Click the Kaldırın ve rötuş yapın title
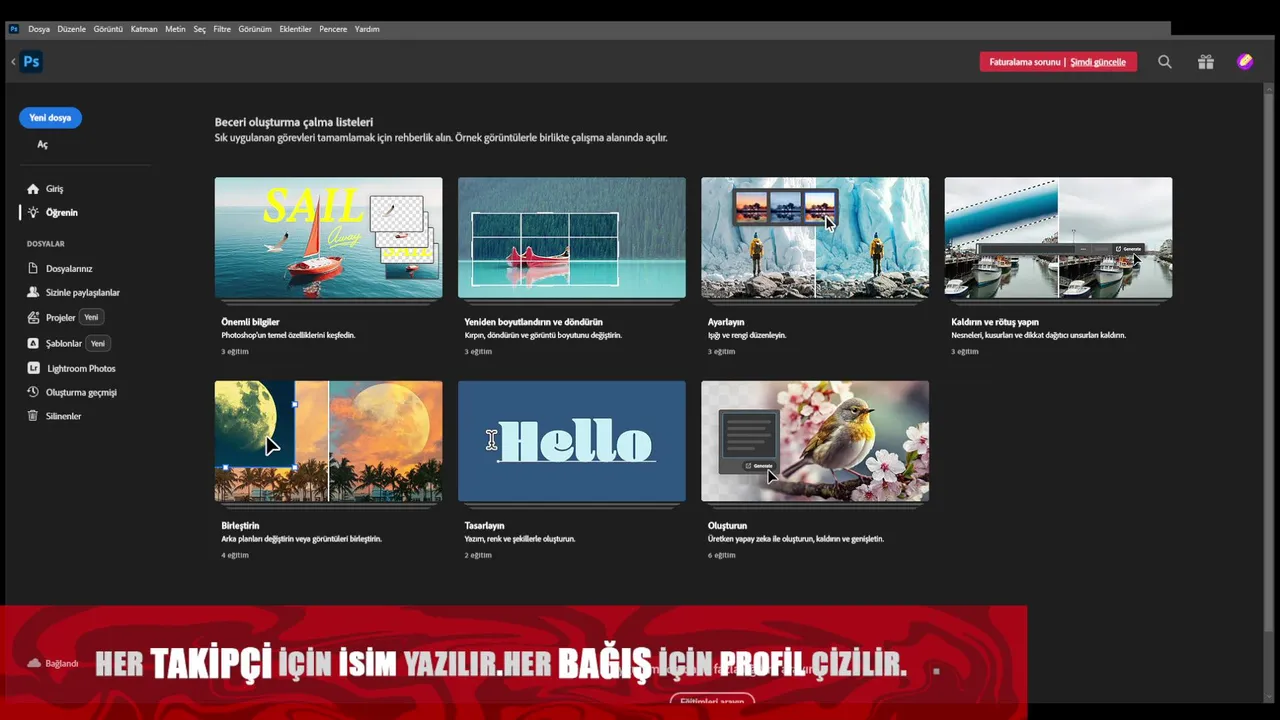The image size is (1280, 720). pyautogui.click(x=995, y=322)
